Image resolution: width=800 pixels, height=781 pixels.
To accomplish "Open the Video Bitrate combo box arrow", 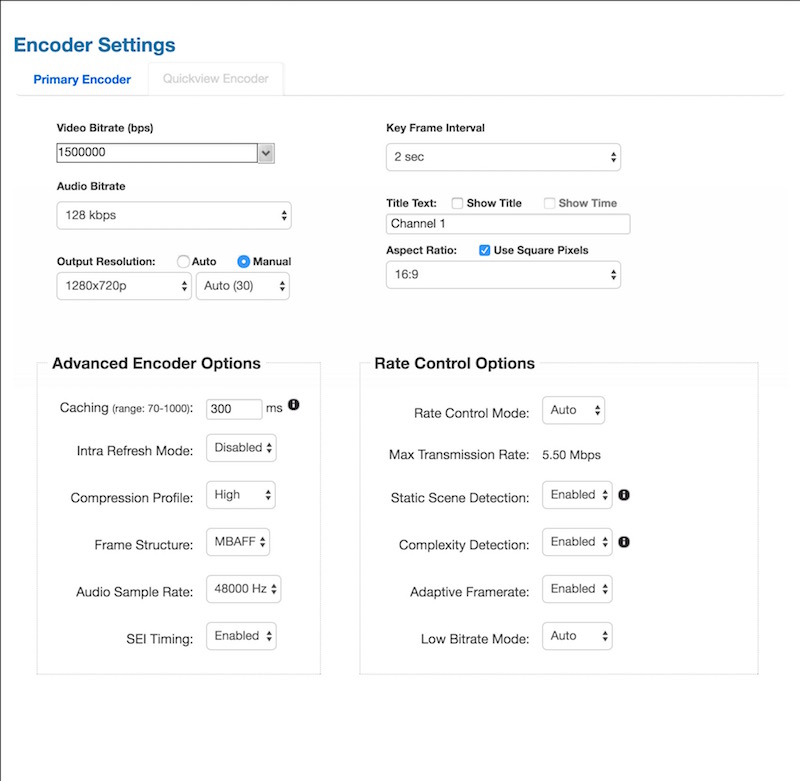I will point(266,153).
